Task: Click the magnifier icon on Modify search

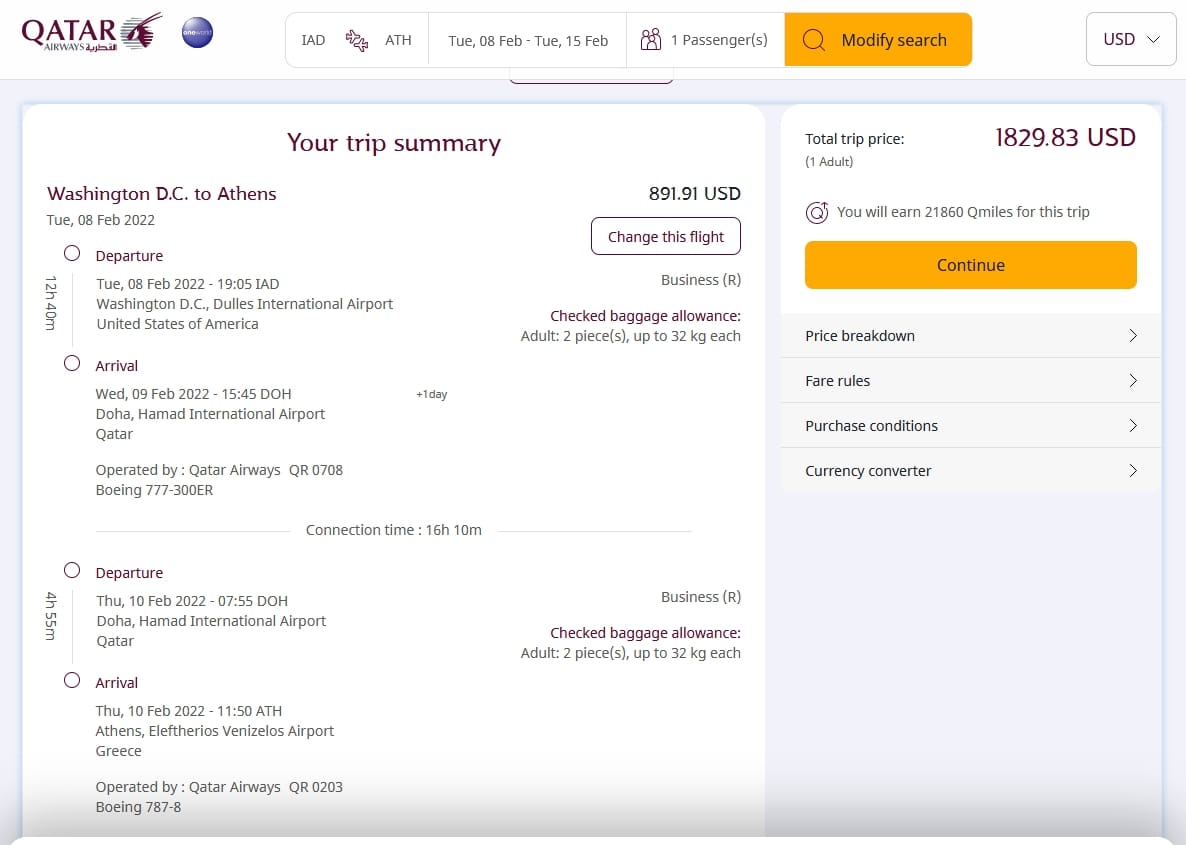Action: [814, 40]
